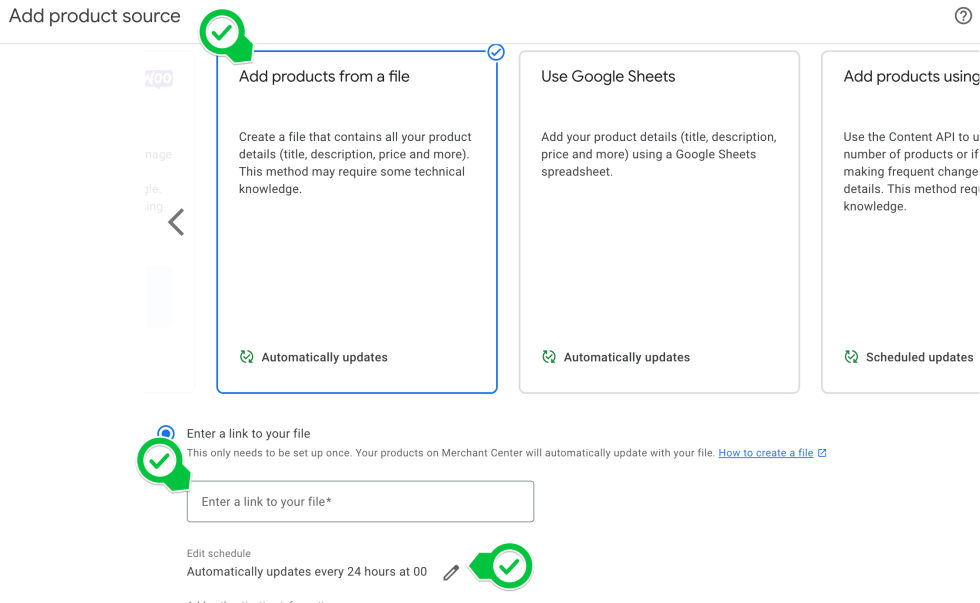Click the Add product source heading

tap(95, 16)
